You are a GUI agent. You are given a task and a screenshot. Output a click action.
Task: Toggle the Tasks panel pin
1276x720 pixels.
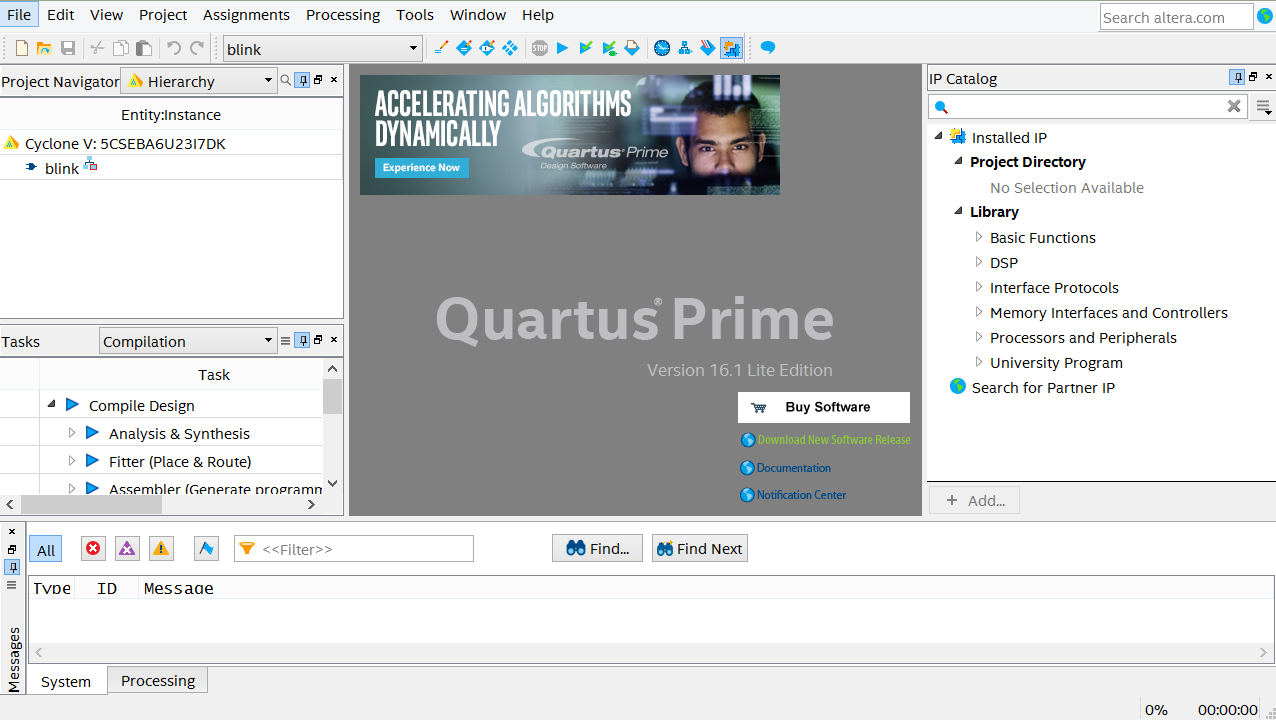point(302,341)
